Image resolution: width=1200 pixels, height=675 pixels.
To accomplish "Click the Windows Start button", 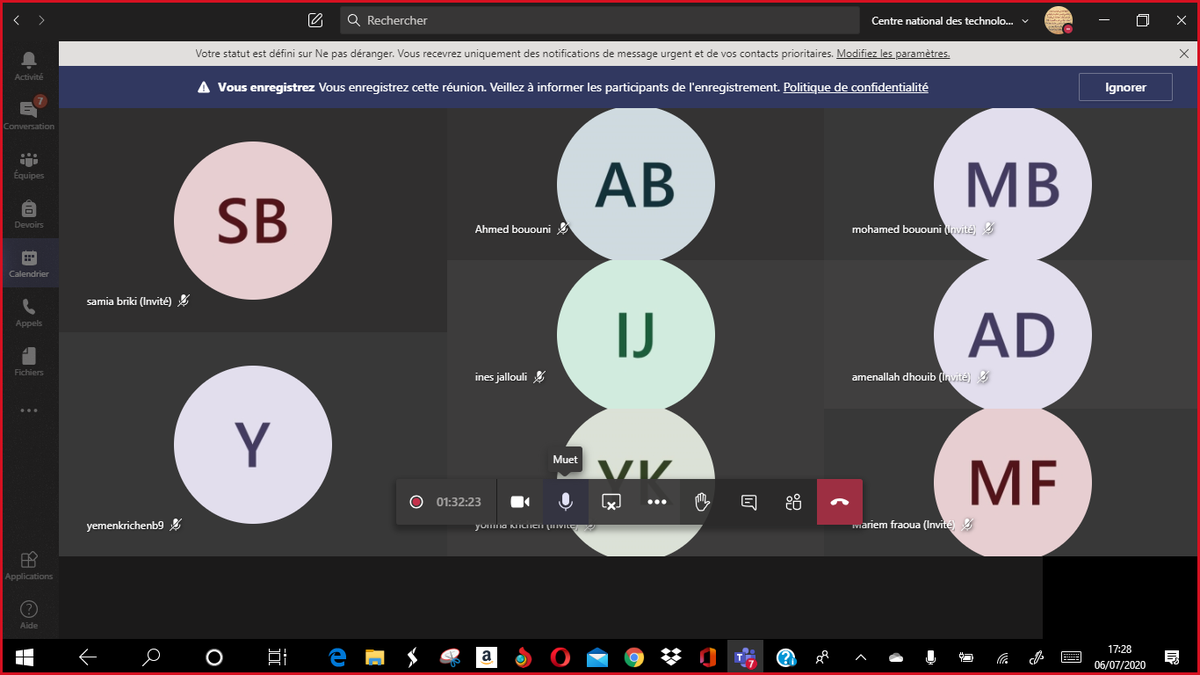I will [x=24, y=657].
